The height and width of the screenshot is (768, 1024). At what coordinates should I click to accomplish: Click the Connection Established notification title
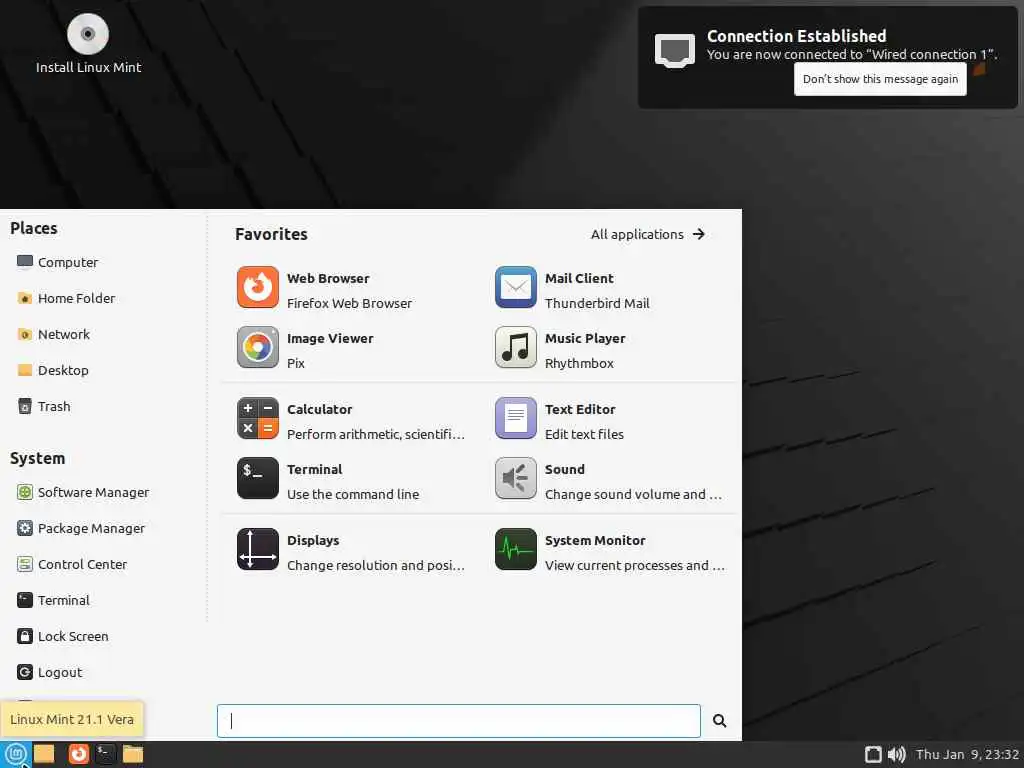(796, 36)
